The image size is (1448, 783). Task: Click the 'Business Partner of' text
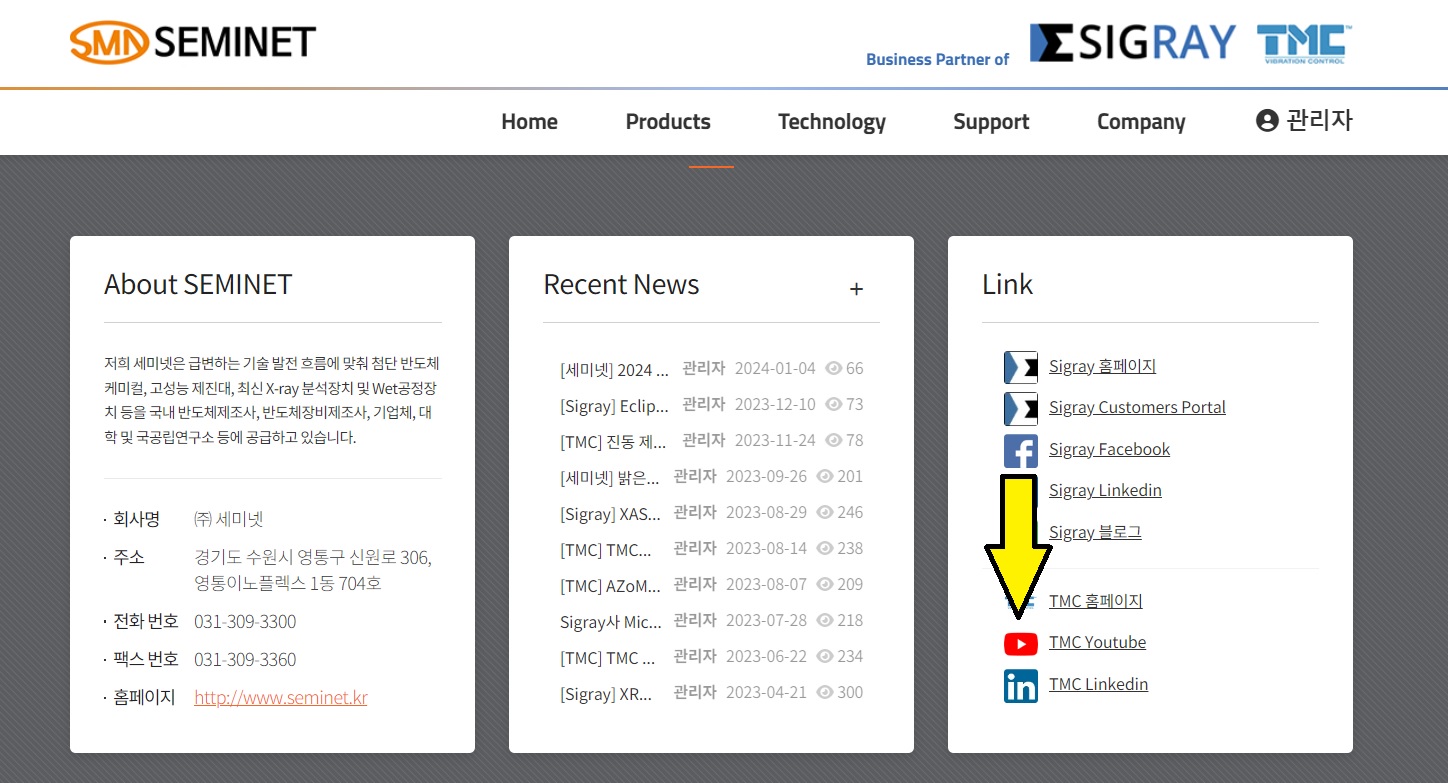pos(937,59)
